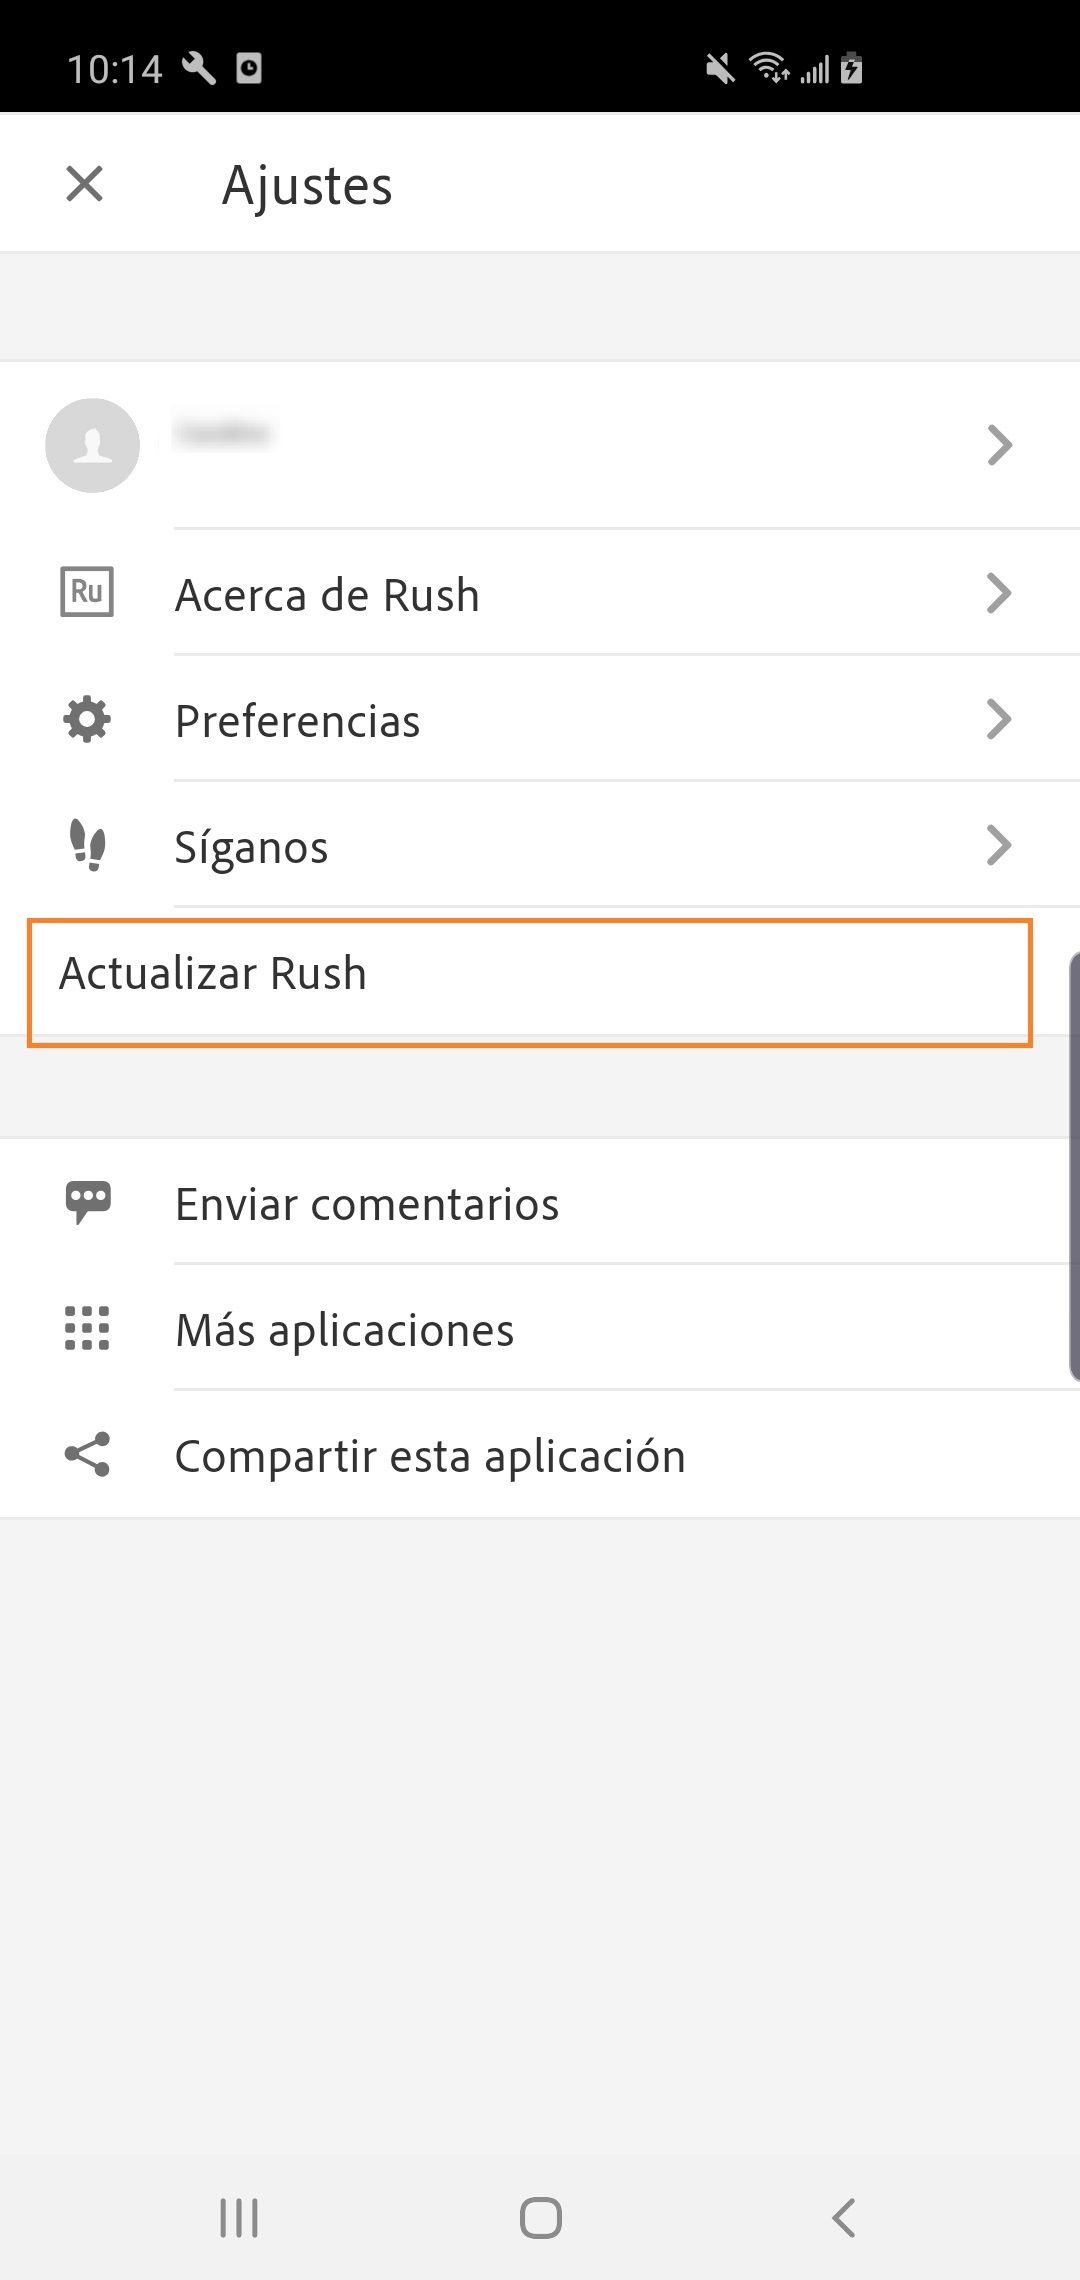Image resolution: width=1080 pixels, height=2280 pixels.
Task: Select Compartir esta aplicación
Action: pos(429,1455)
